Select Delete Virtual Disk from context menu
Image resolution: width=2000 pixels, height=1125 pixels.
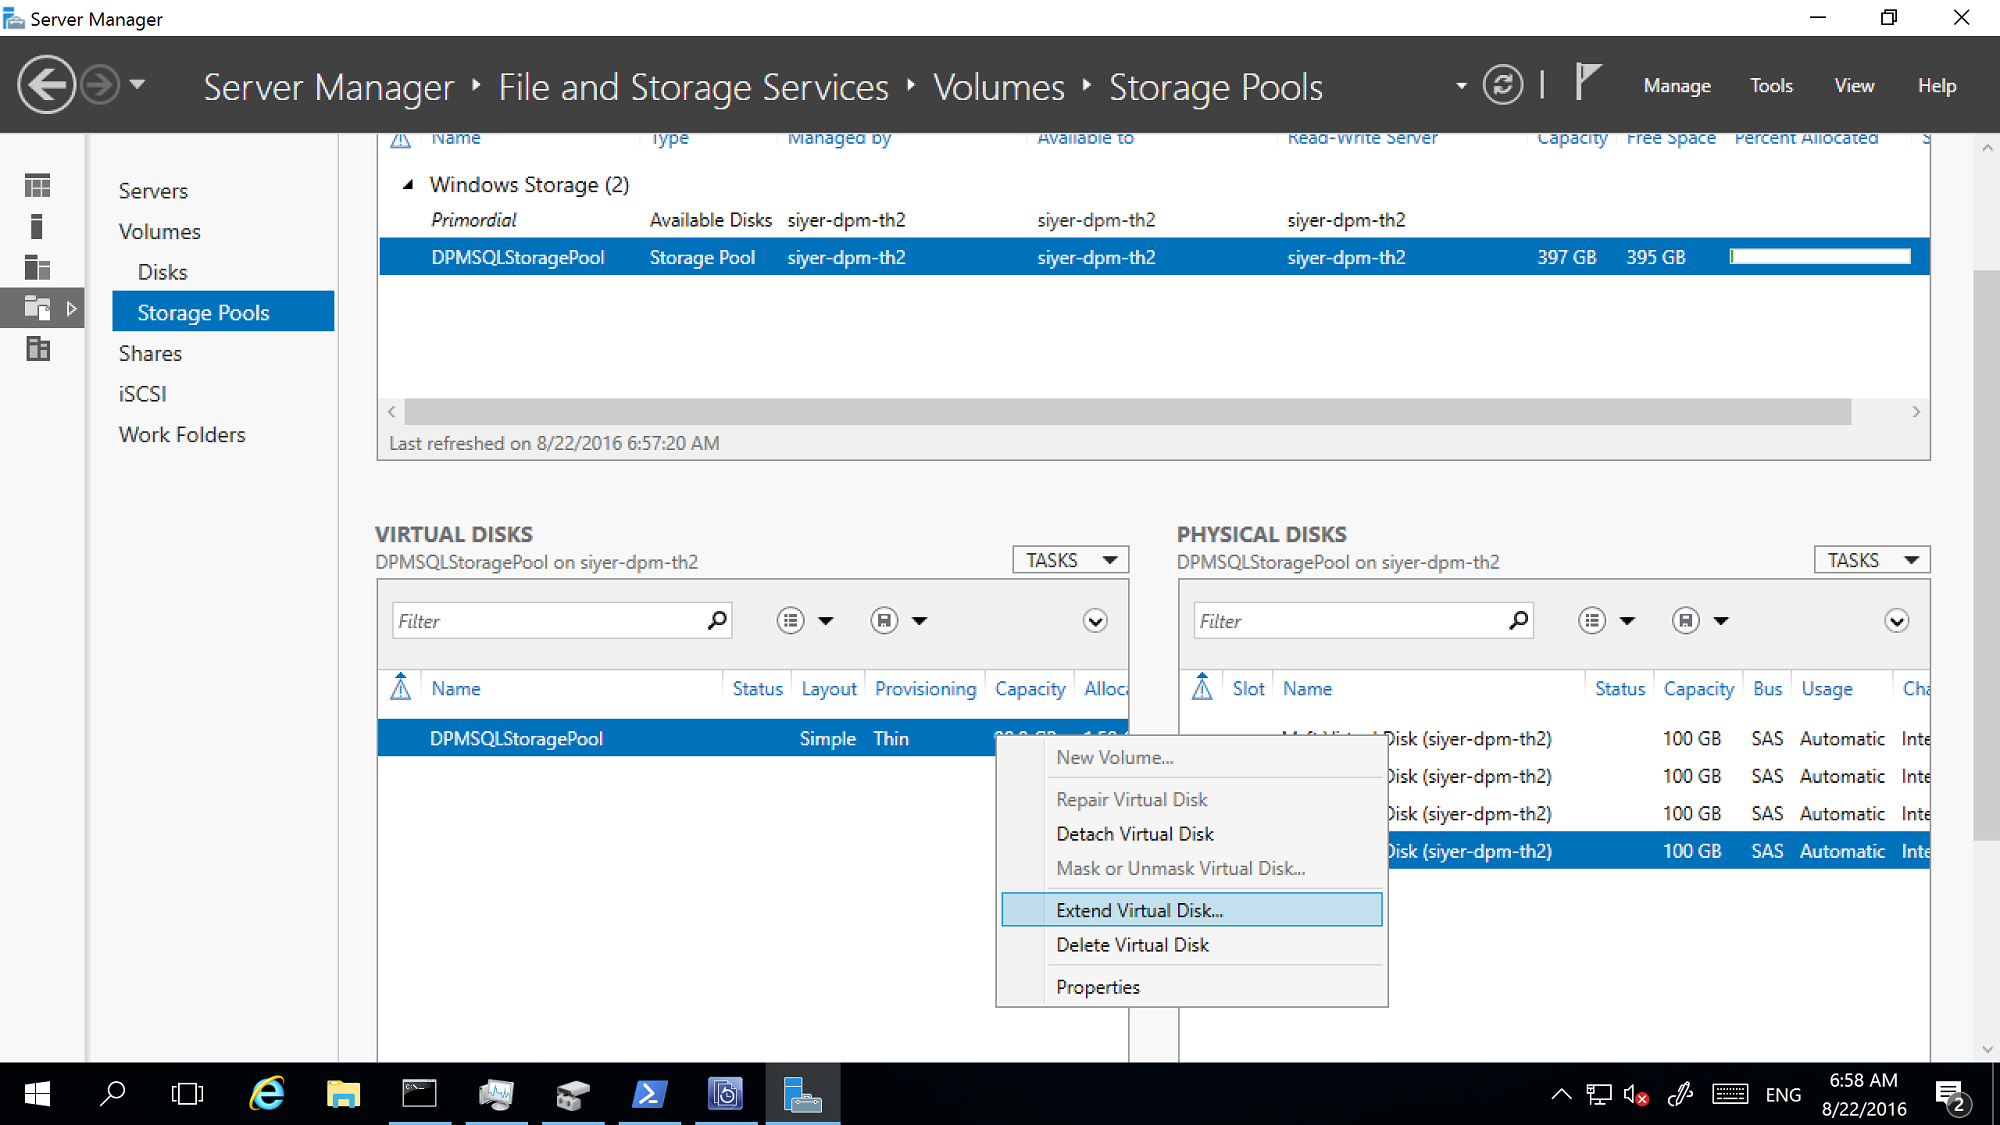point(1132,944)
